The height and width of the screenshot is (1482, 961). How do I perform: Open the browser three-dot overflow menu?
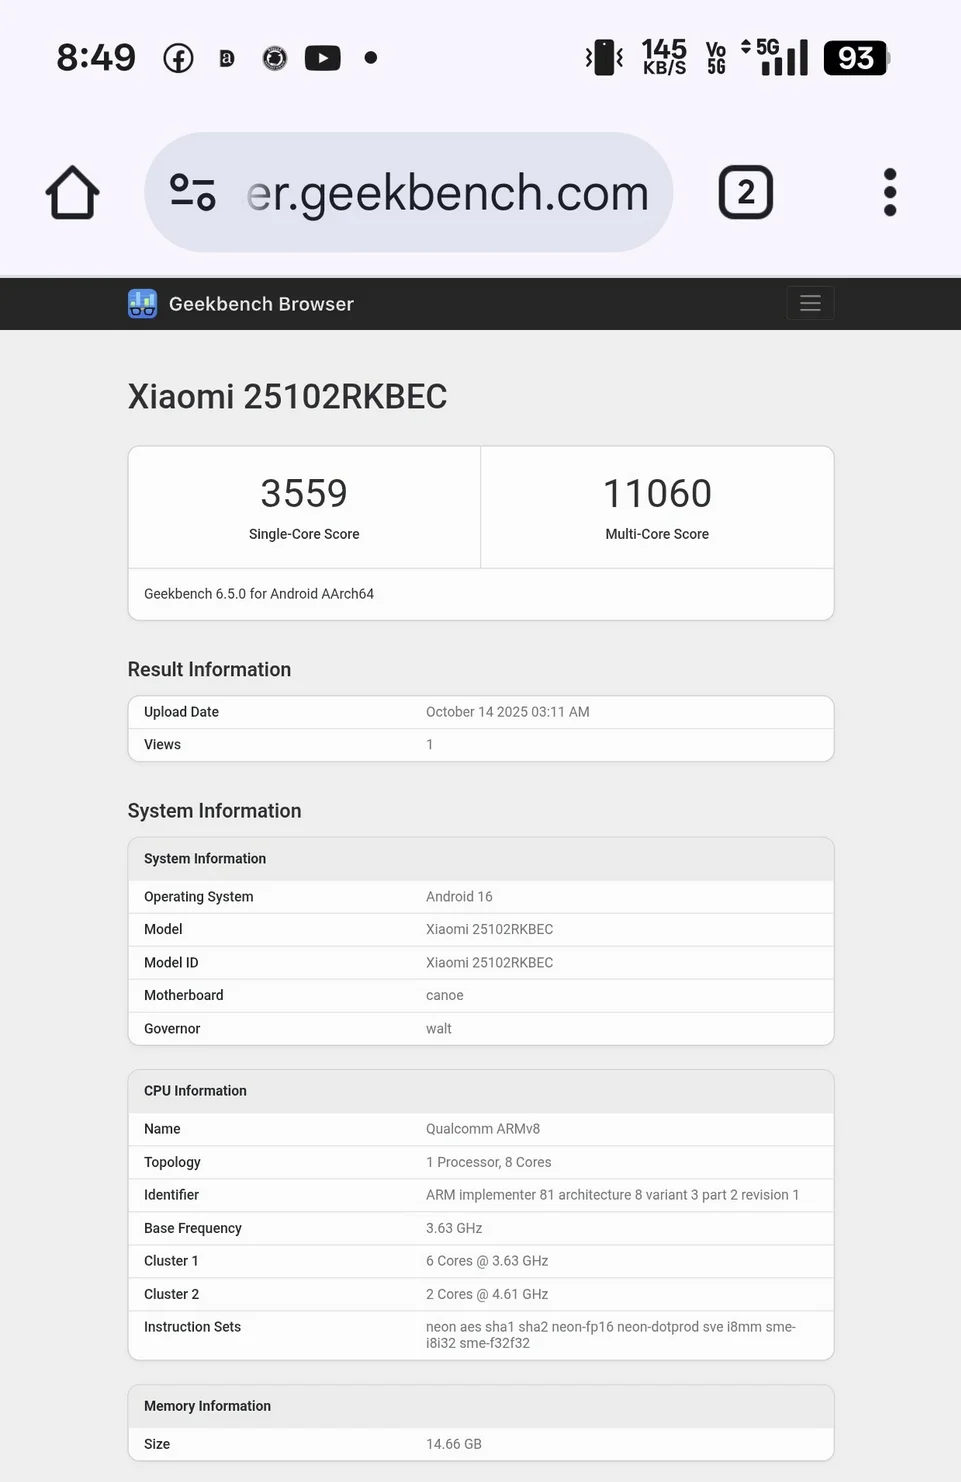[889, 192]
